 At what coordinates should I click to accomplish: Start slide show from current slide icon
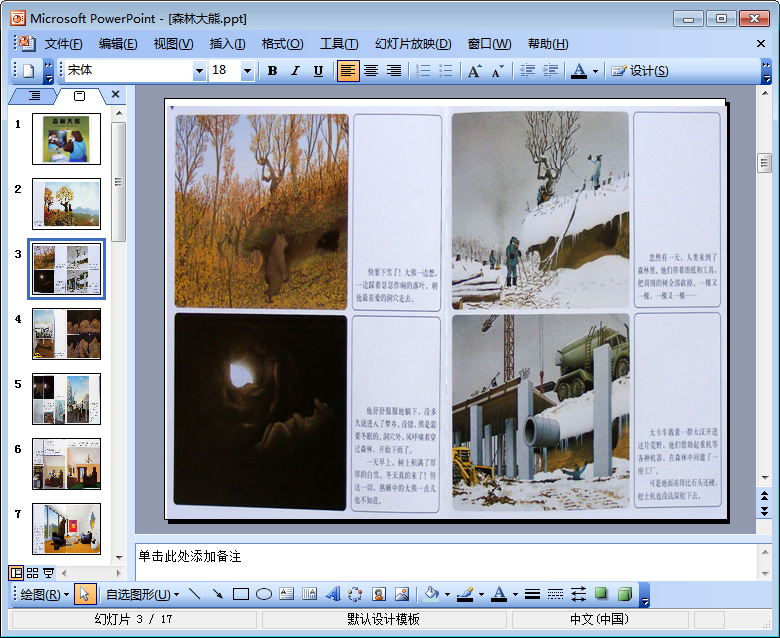(x=48, y=573)
